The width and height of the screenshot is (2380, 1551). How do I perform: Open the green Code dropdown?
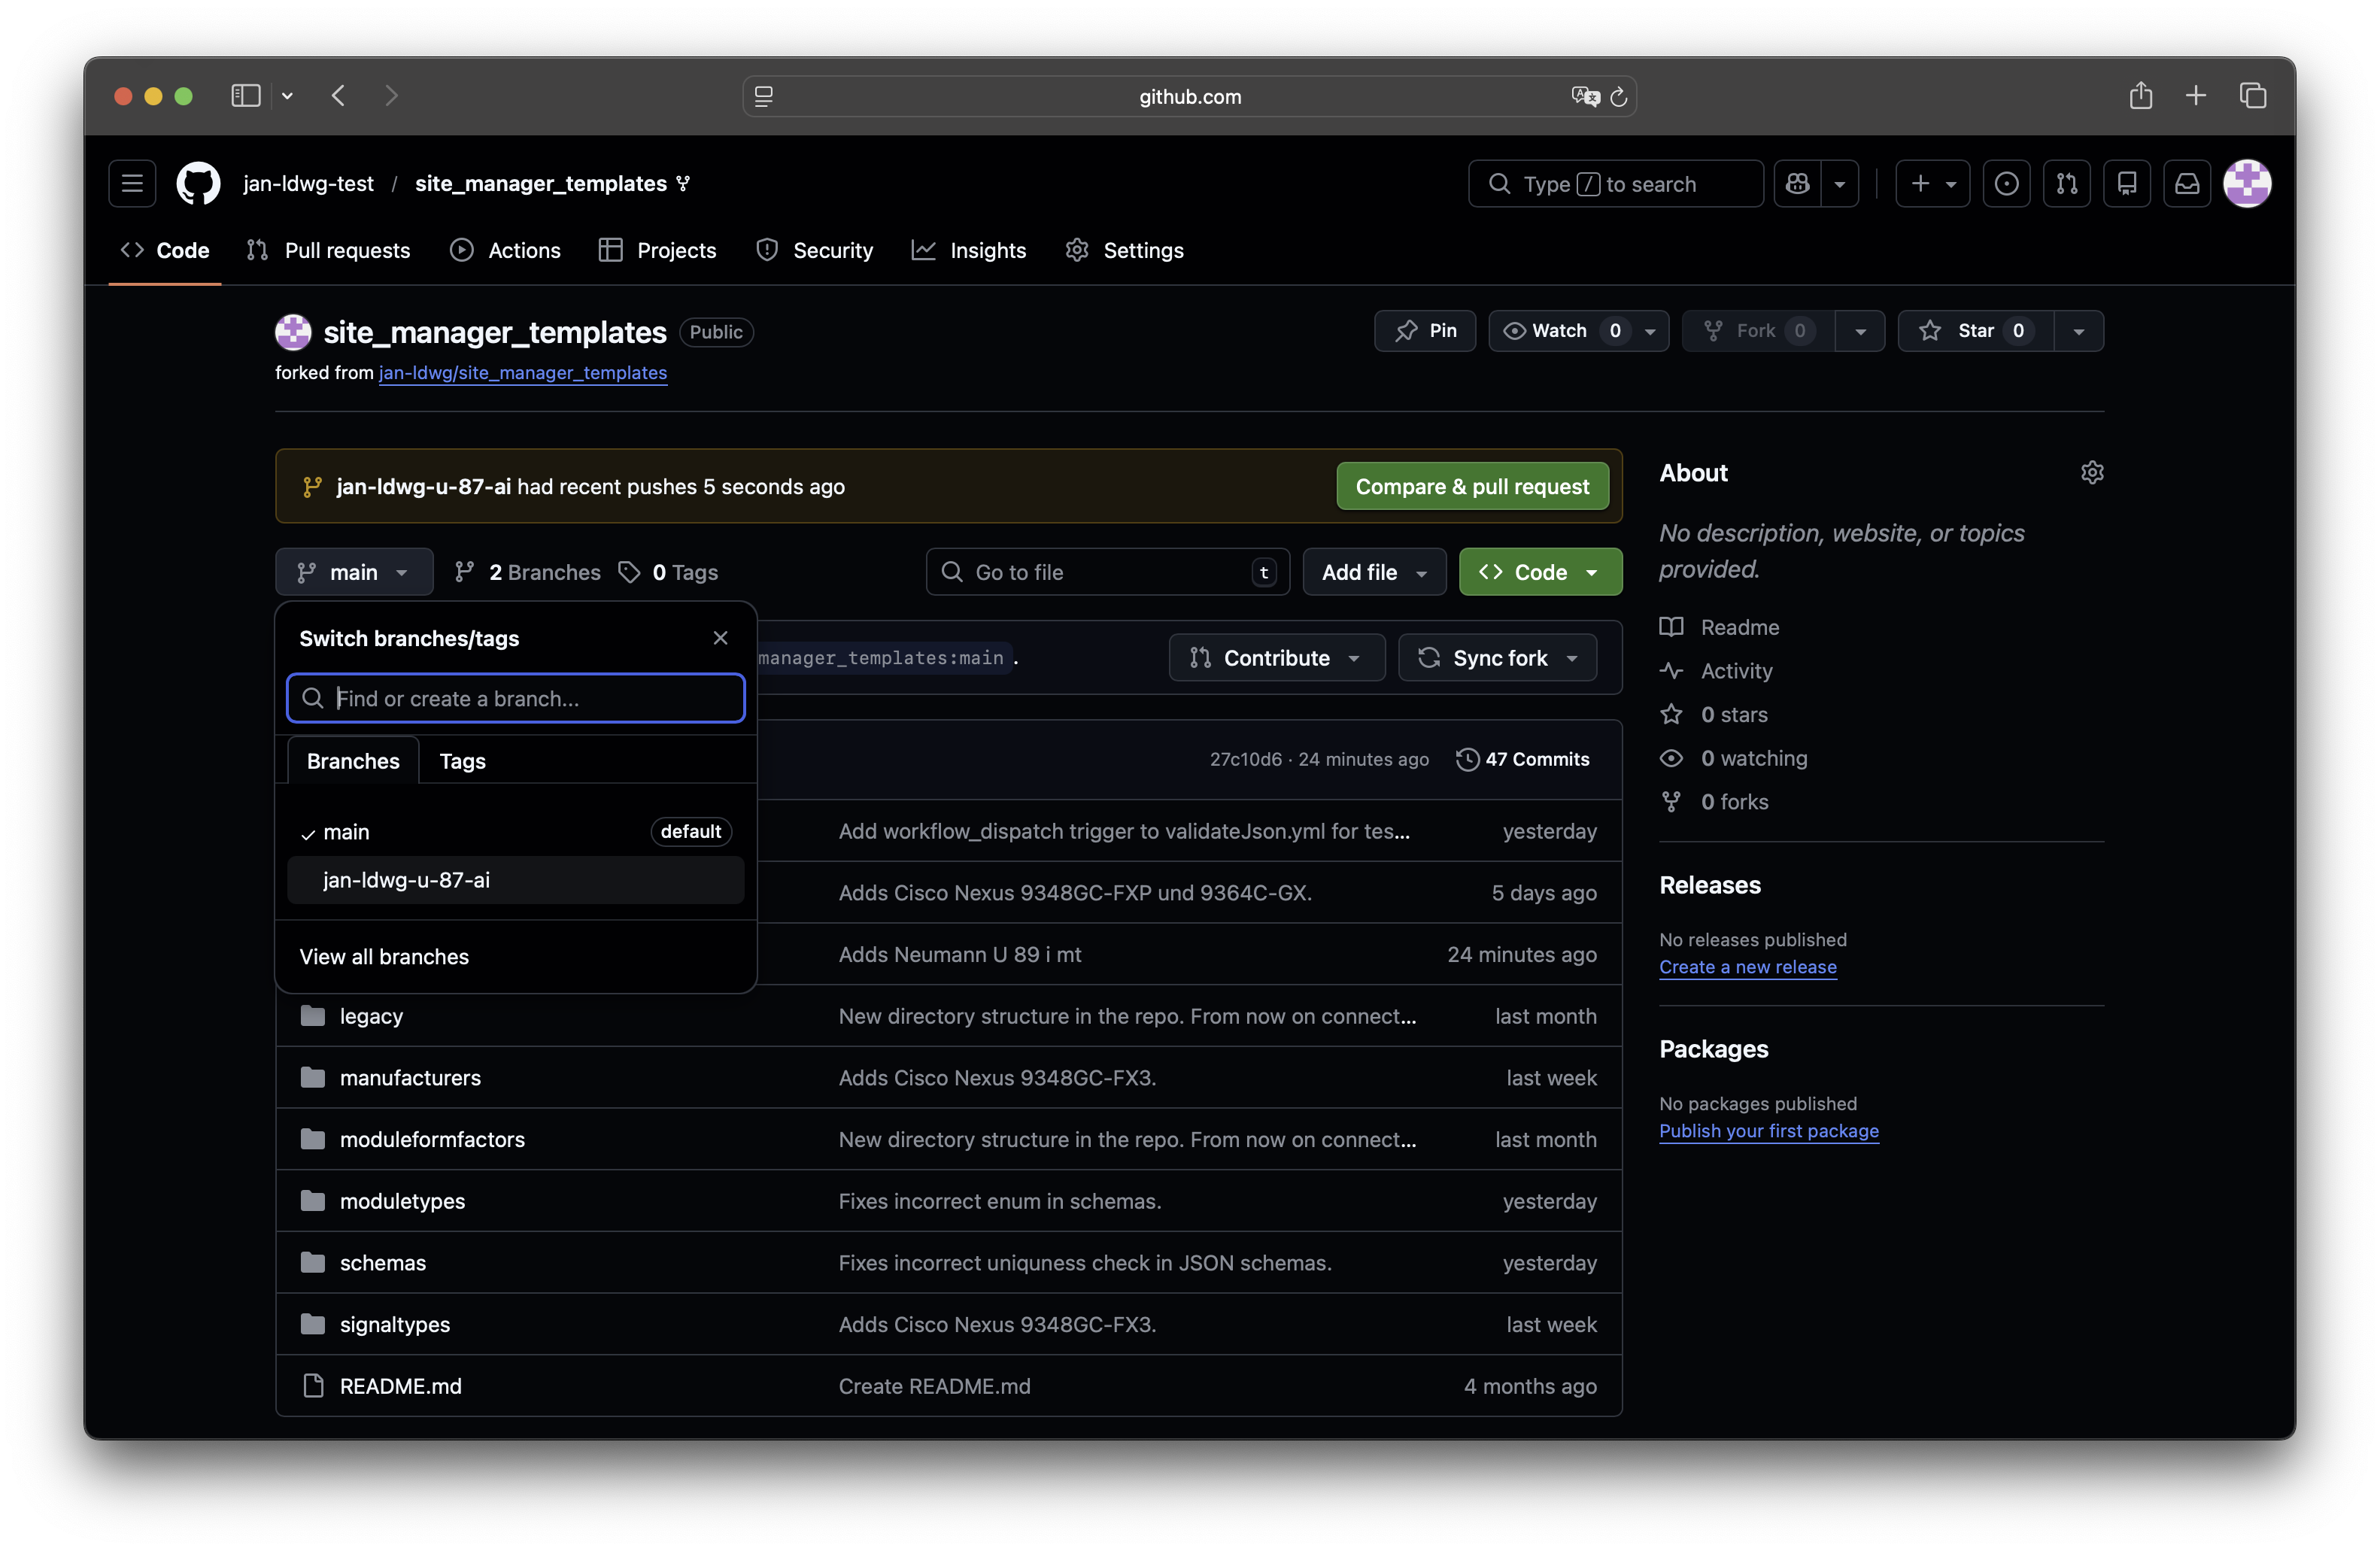click(1540, 572)
